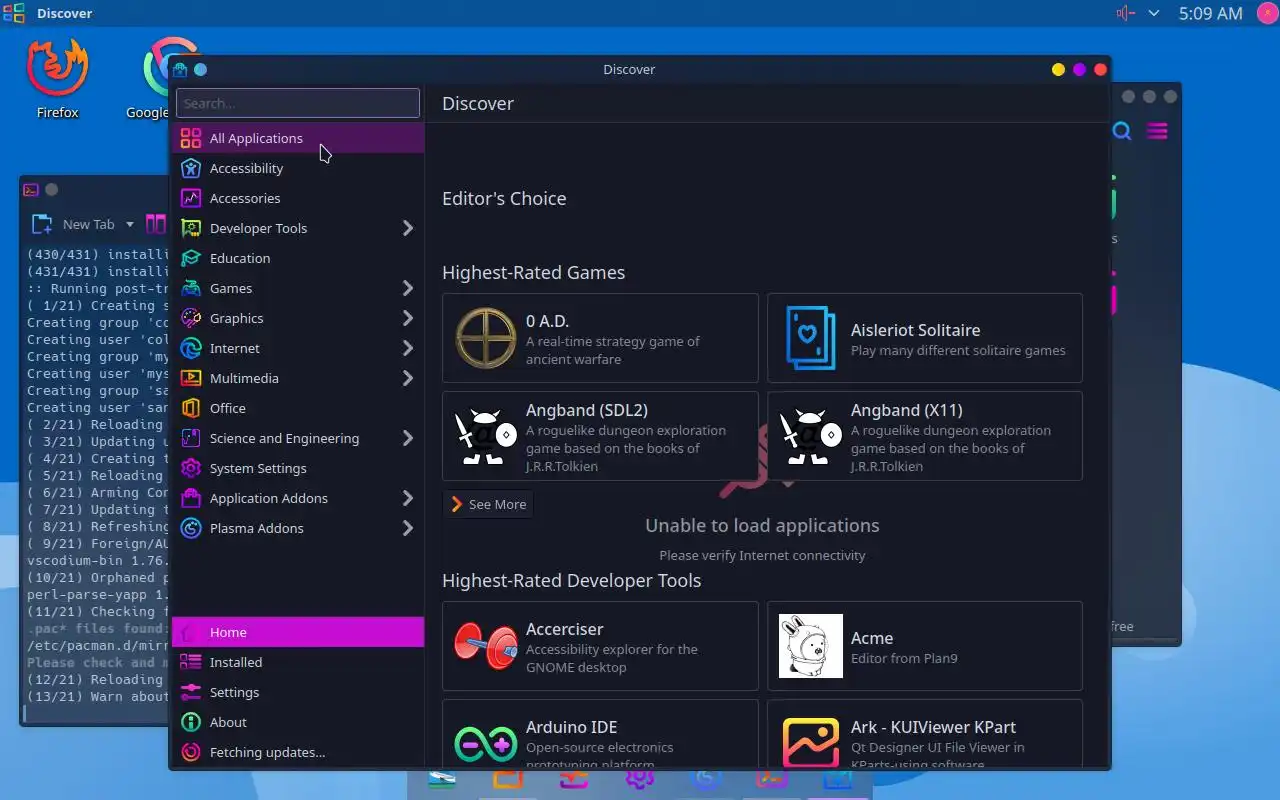
Task: Click the Accerciser app icon
Action: click(486, 646)
